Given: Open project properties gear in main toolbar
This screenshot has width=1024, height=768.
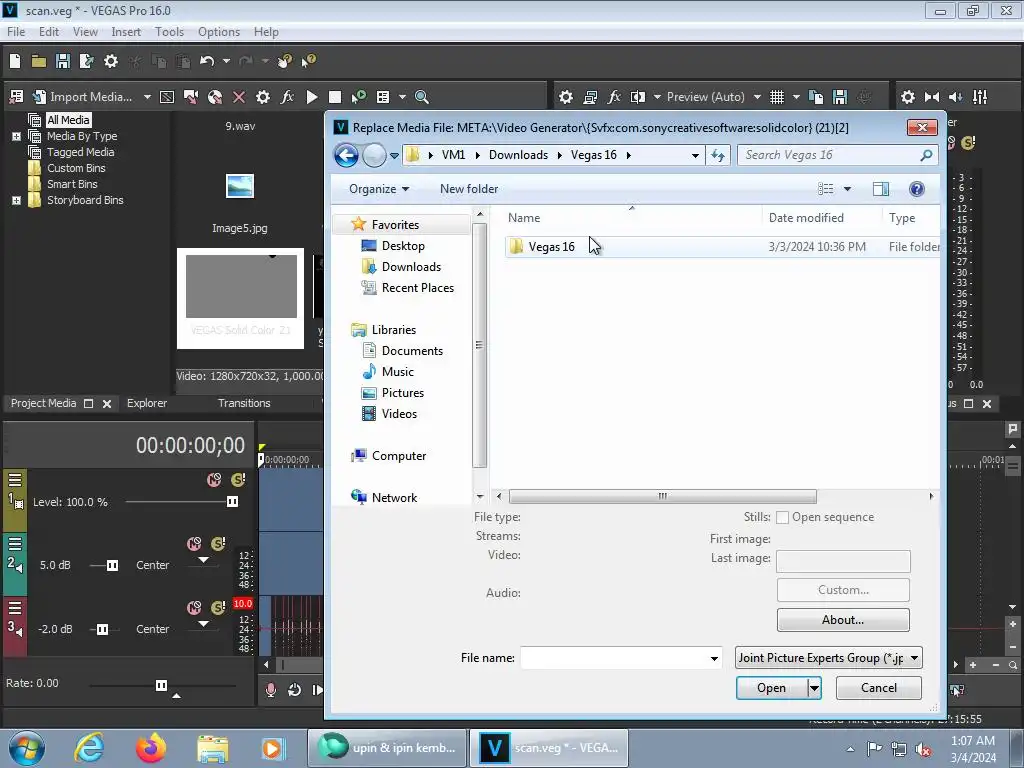Looking at the screenshot, I should (x=111, y=61).
